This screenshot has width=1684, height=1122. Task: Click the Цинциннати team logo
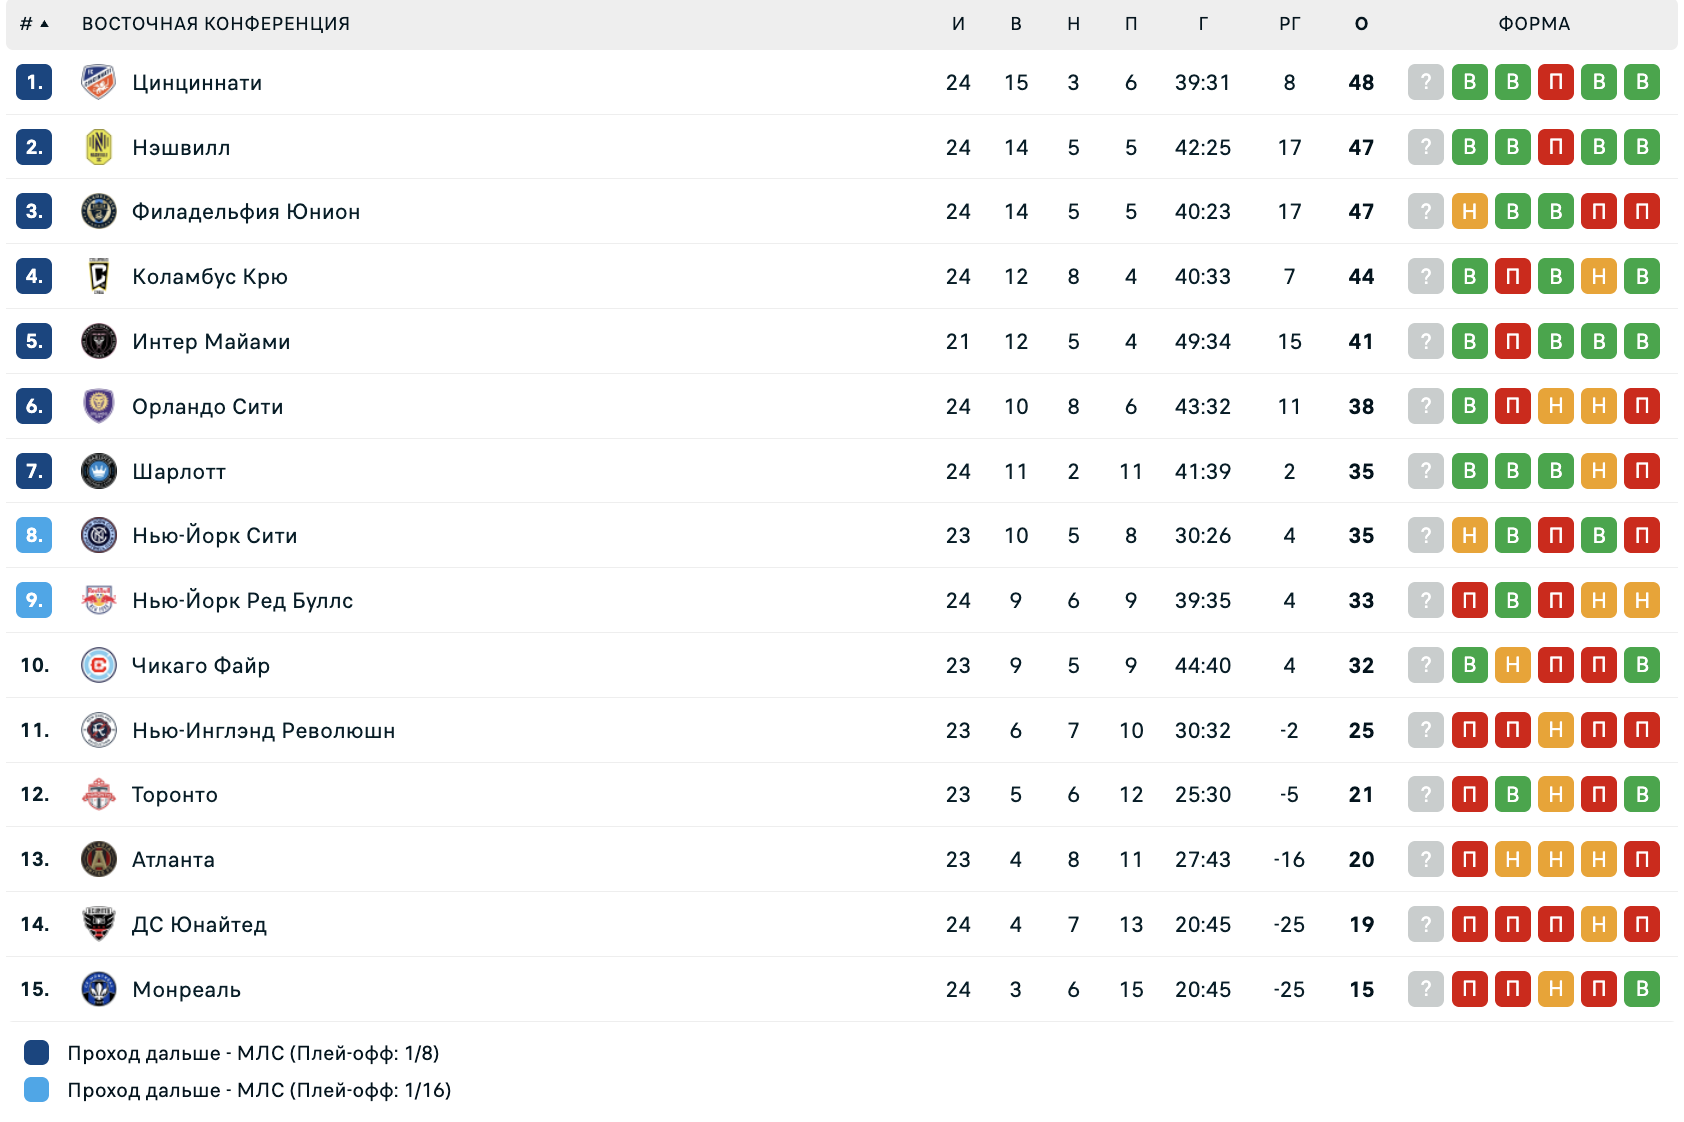98,82
